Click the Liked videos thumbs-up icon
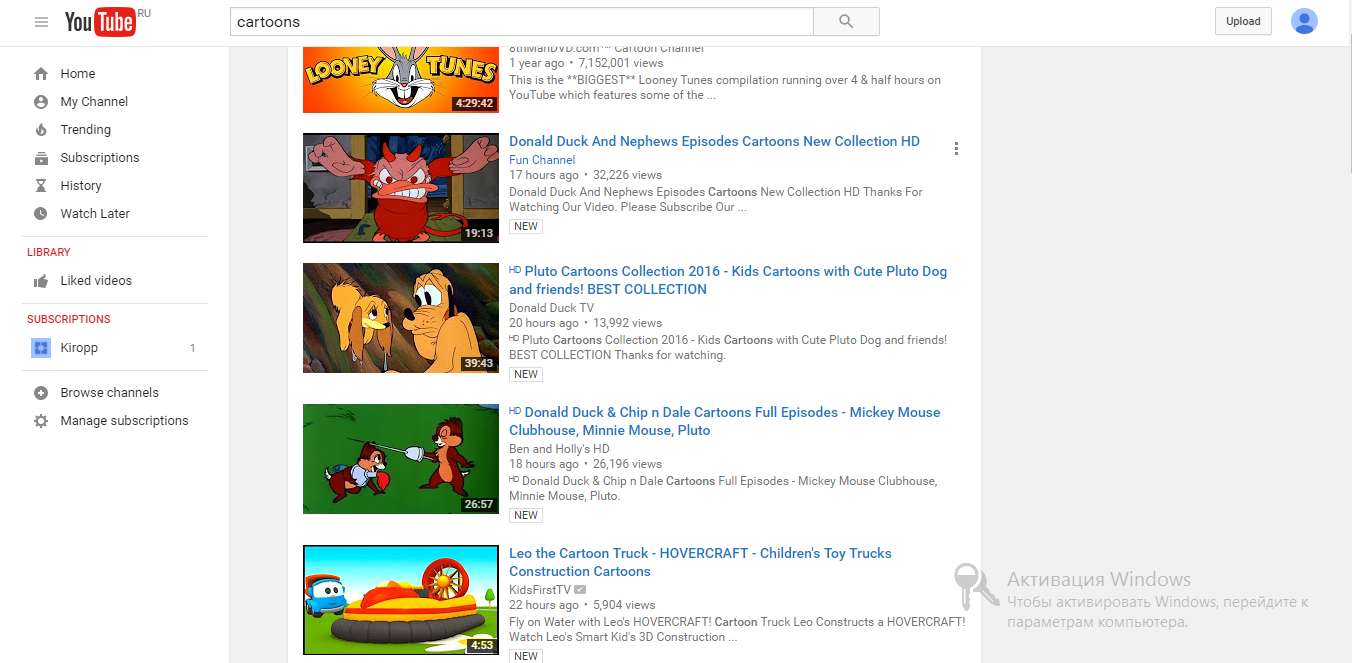 pyautogui.click(x=41, y=281)
